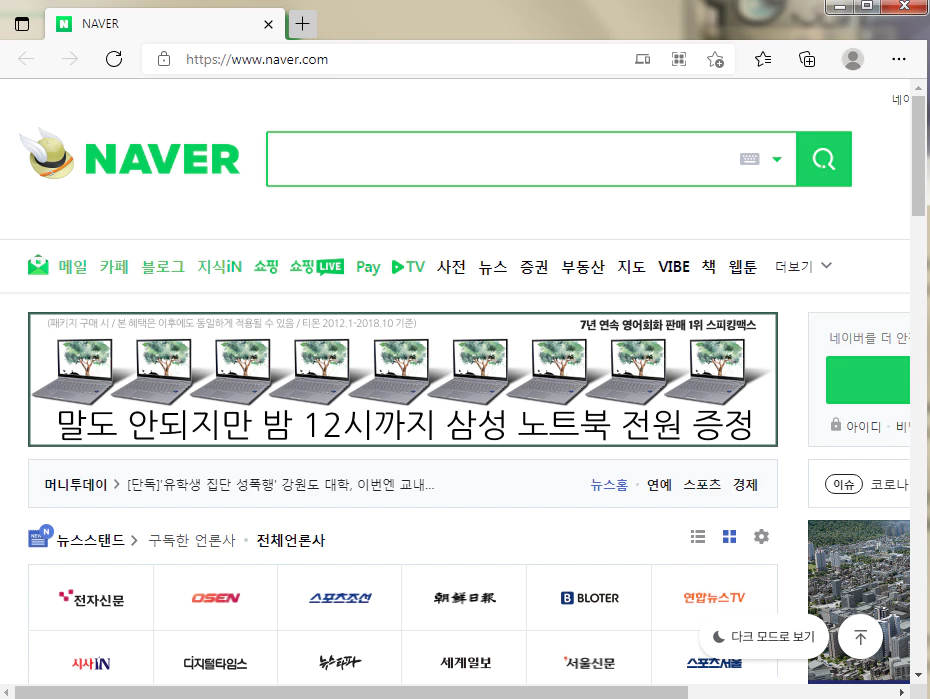Open newsstand settings gear icon

tap(762, 537)
